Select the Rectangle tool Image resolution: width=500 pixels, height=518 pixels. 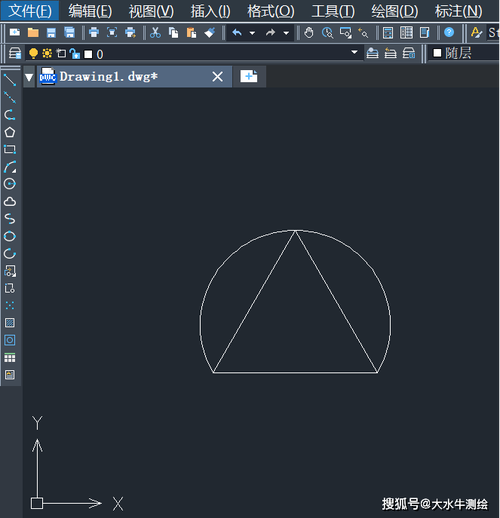(x=10, y=149)
